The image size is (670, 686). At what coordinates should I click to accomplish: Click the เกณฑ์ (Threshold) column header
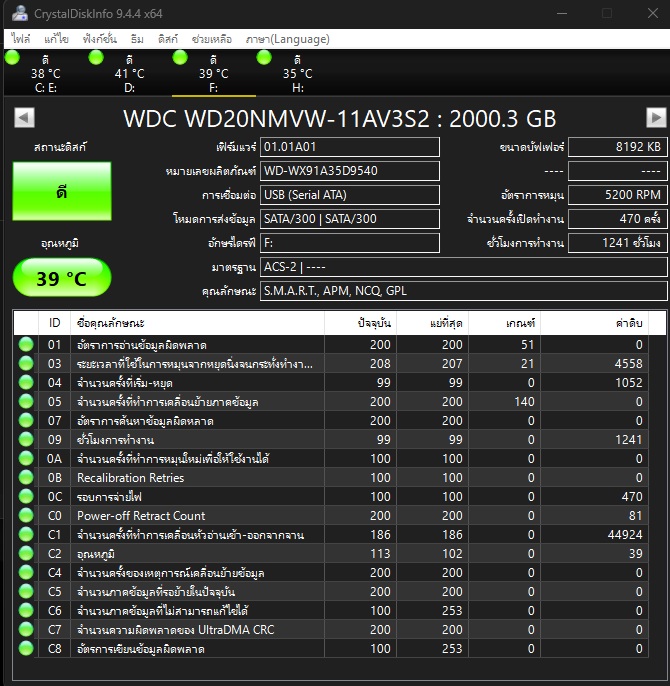pos(505,323)
